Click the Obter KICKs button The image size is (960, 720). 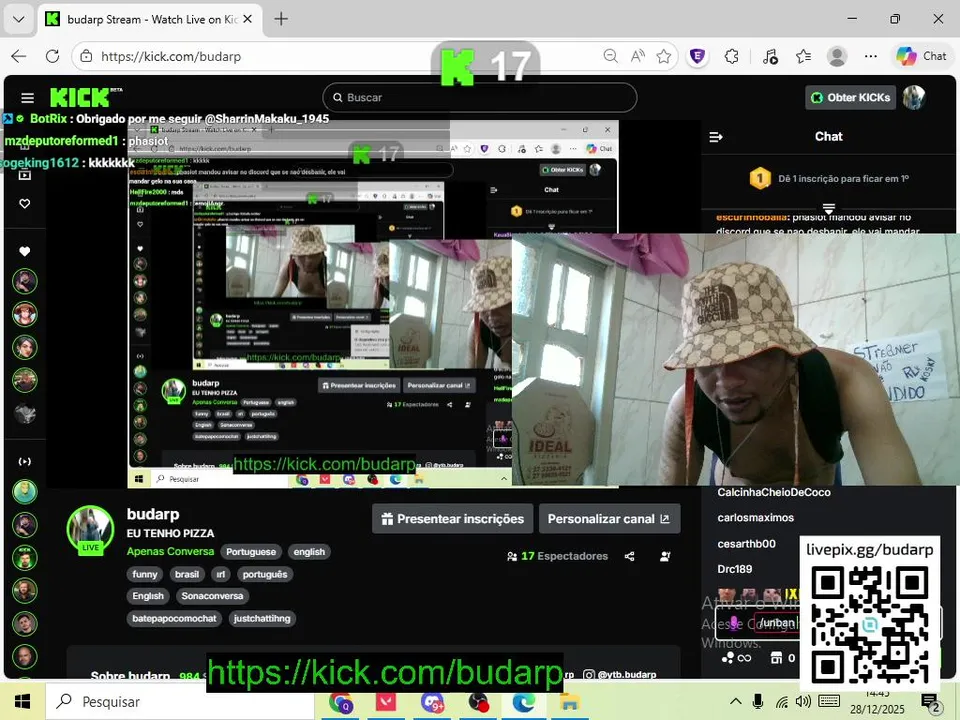pyautogui.click(x=850, y=97)
